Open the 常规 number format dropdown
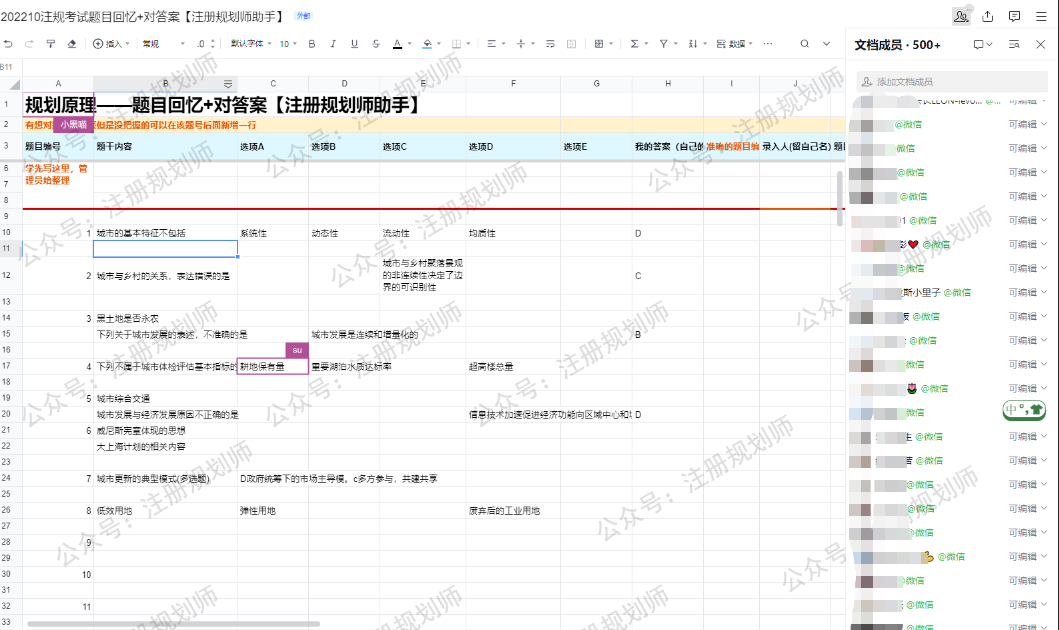The image size is (1059, 630). tap(163, 44)
